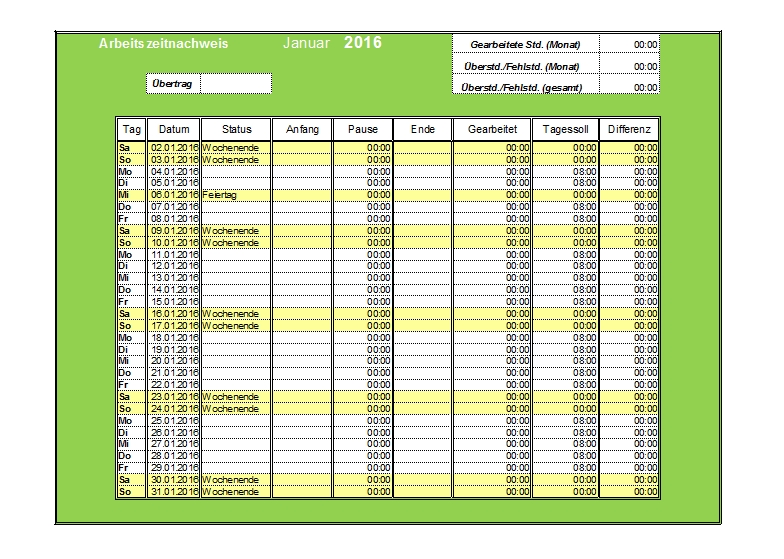Click the Ende column header
This screenshot has width=784, height=559.
click(422, 129)
